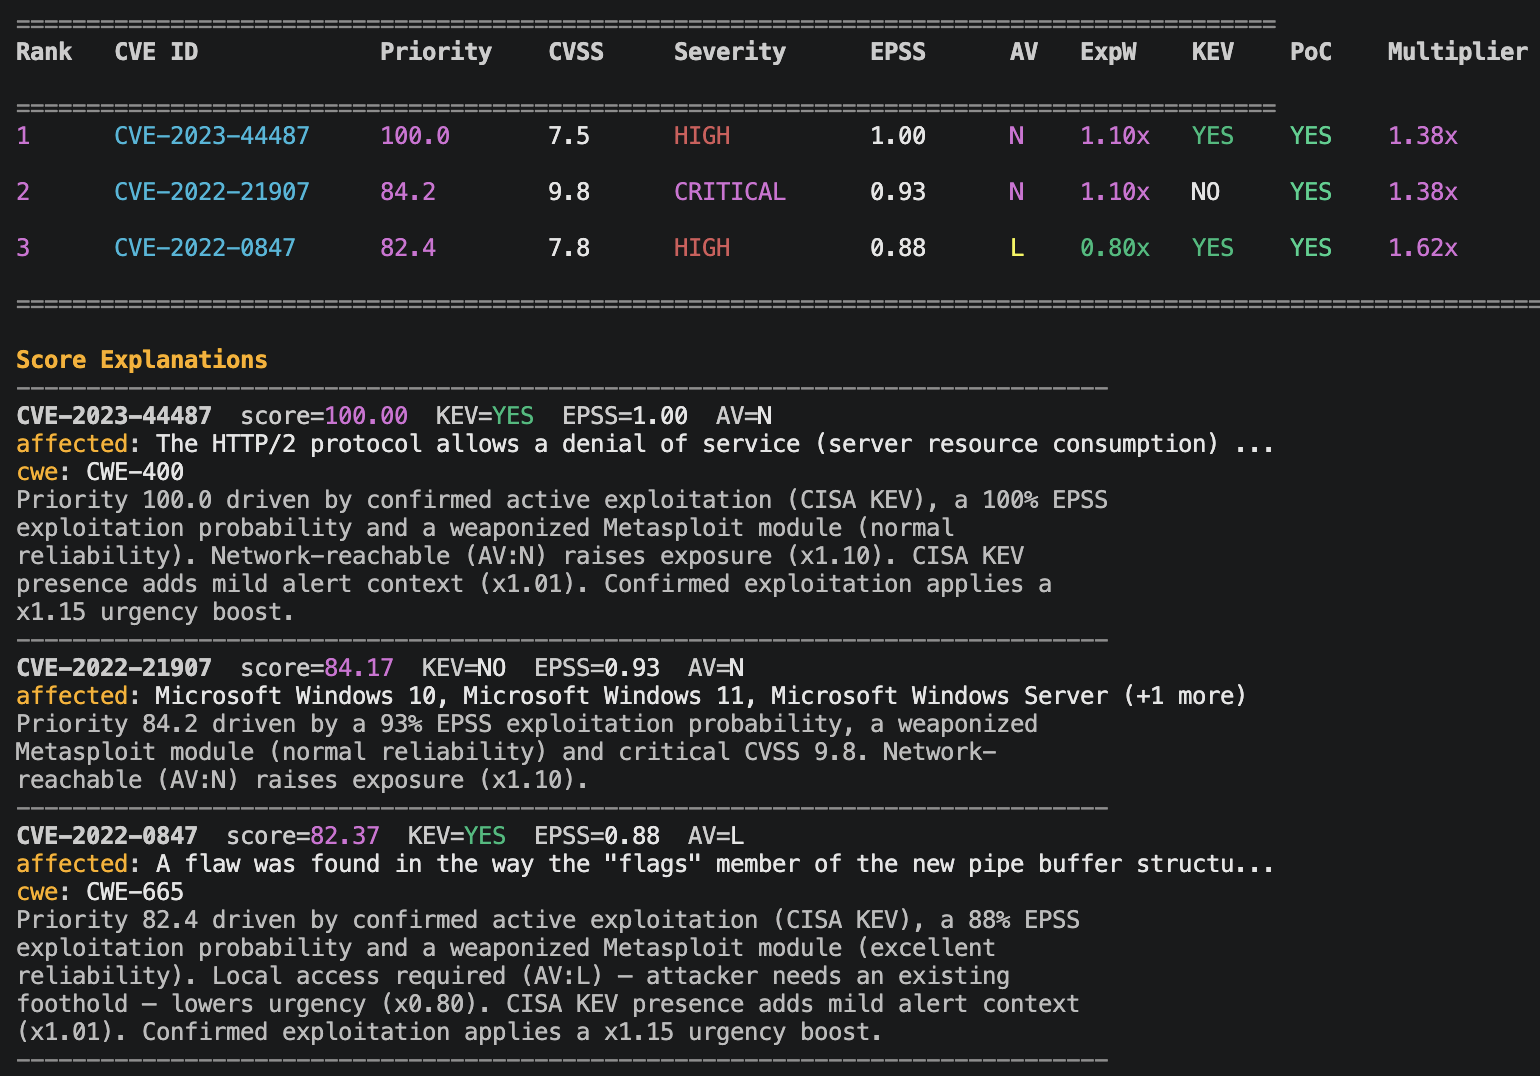This screenshot has height=1076, width=1540.
Task: Click CVE-2022-0847 in the ranking table
Action: coord(205,247)
